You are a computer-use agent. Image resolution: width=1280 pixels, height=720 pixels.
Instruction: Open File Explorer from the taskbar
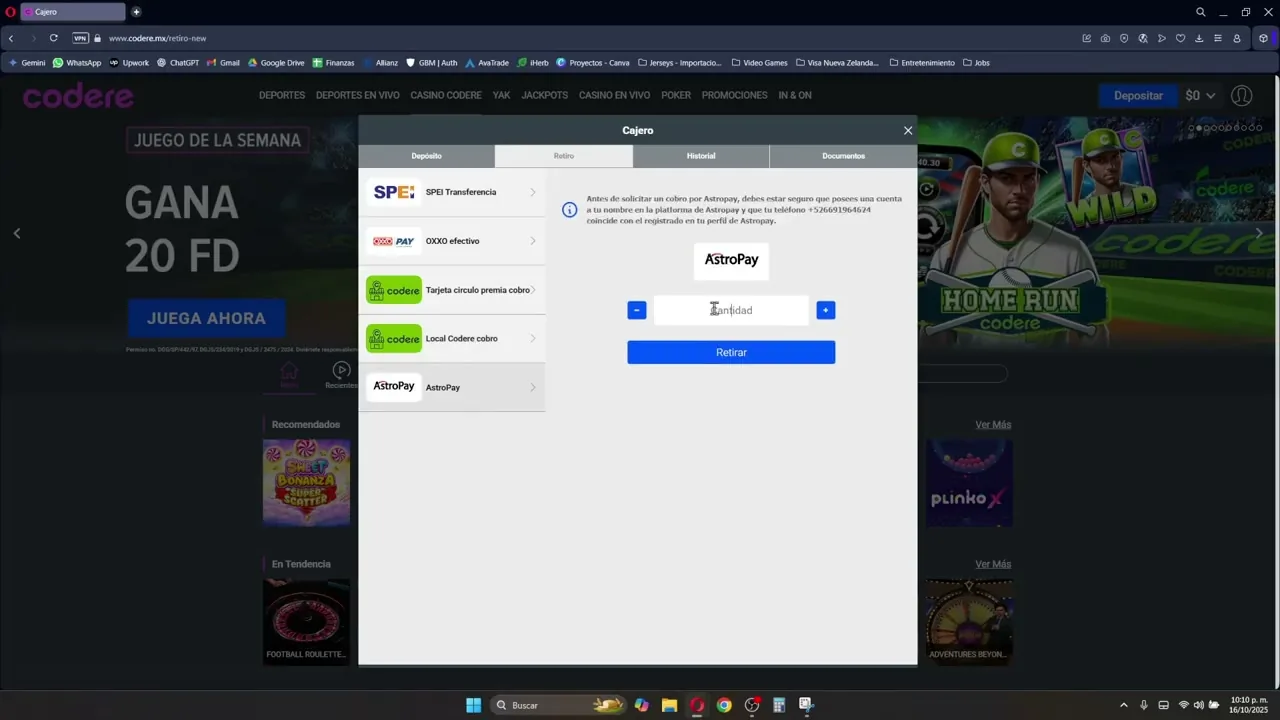pyautogui.click(x=669, y=705)
